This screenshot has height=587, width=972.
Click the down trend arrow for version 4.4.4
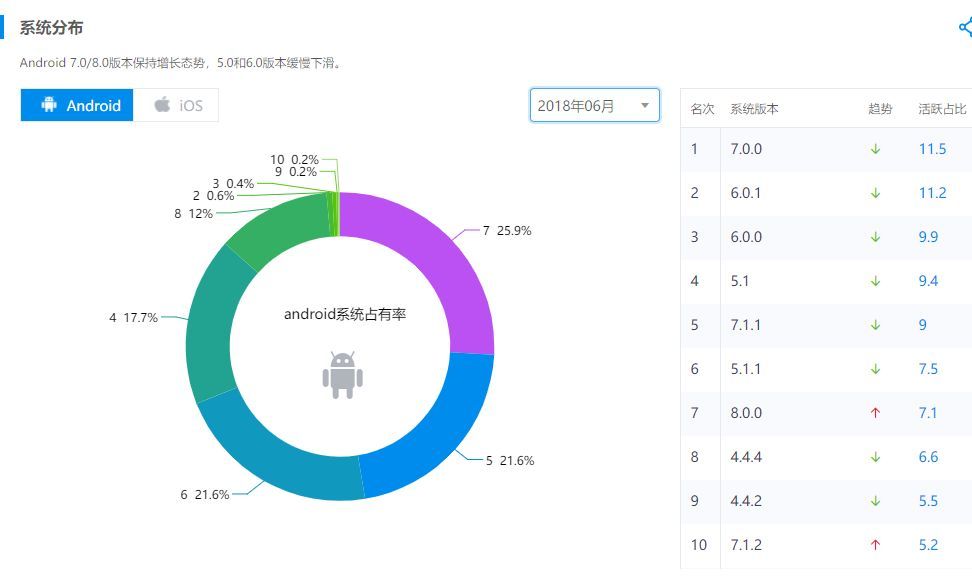(x=875, y=457)
